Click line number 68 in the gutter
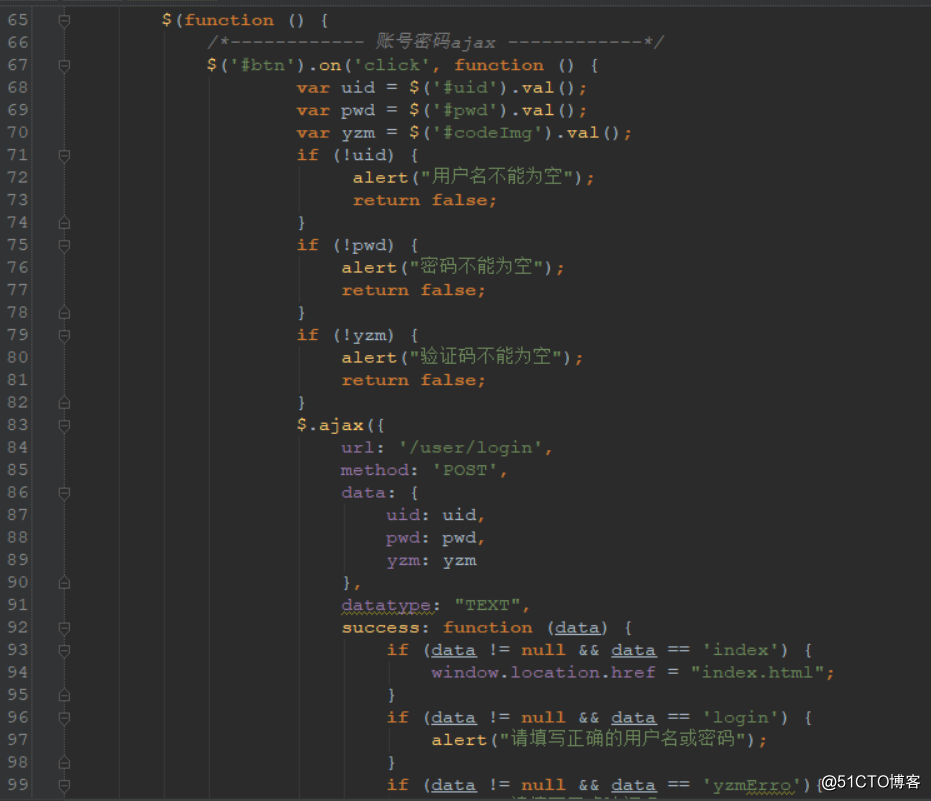This screenshot has height=801, width=931. point(18,87)
